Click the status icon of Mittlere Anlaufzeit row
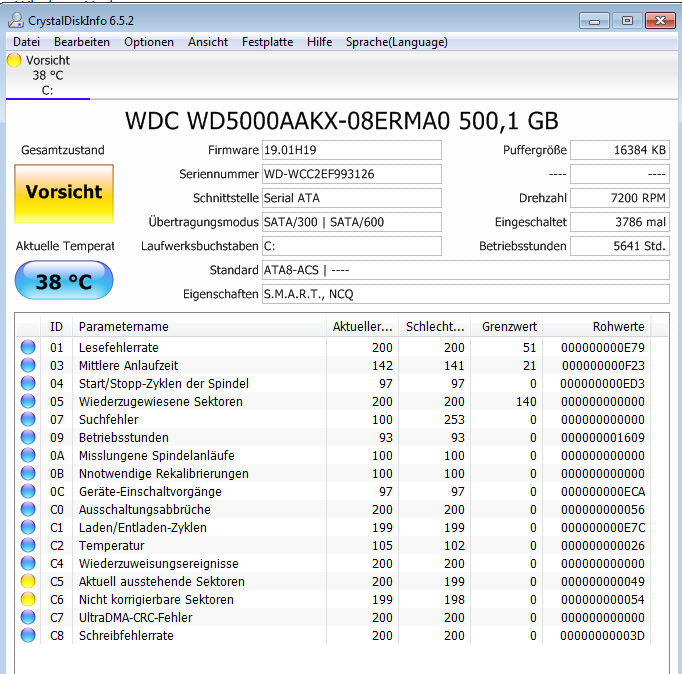This screenshot has height=674, width=682. 28,365
